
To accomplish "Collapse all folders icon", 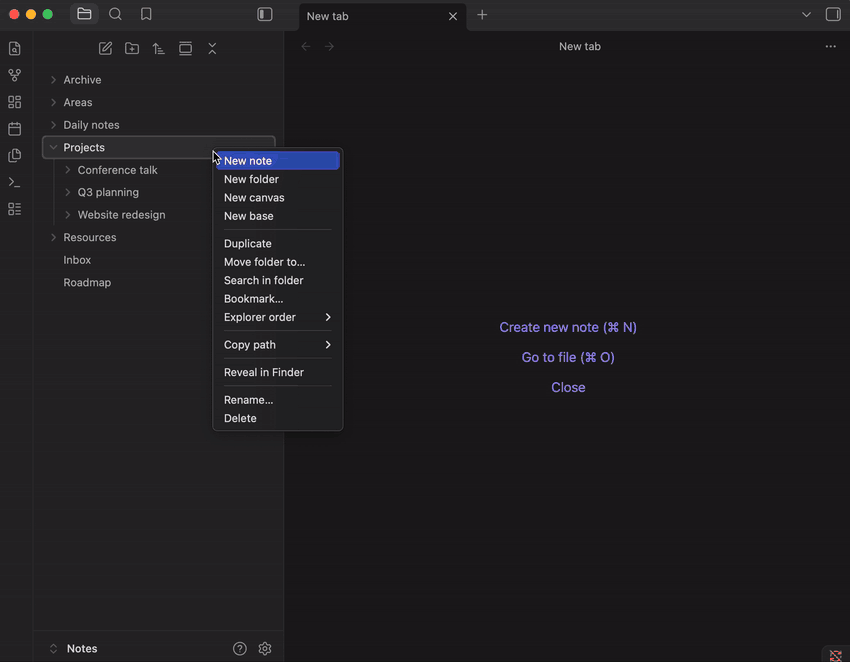I will coord(212,48).
